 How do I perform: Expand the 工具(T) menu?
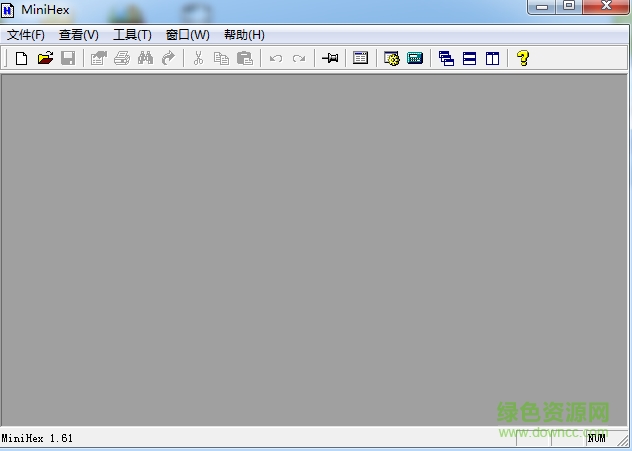pos(132,35)
